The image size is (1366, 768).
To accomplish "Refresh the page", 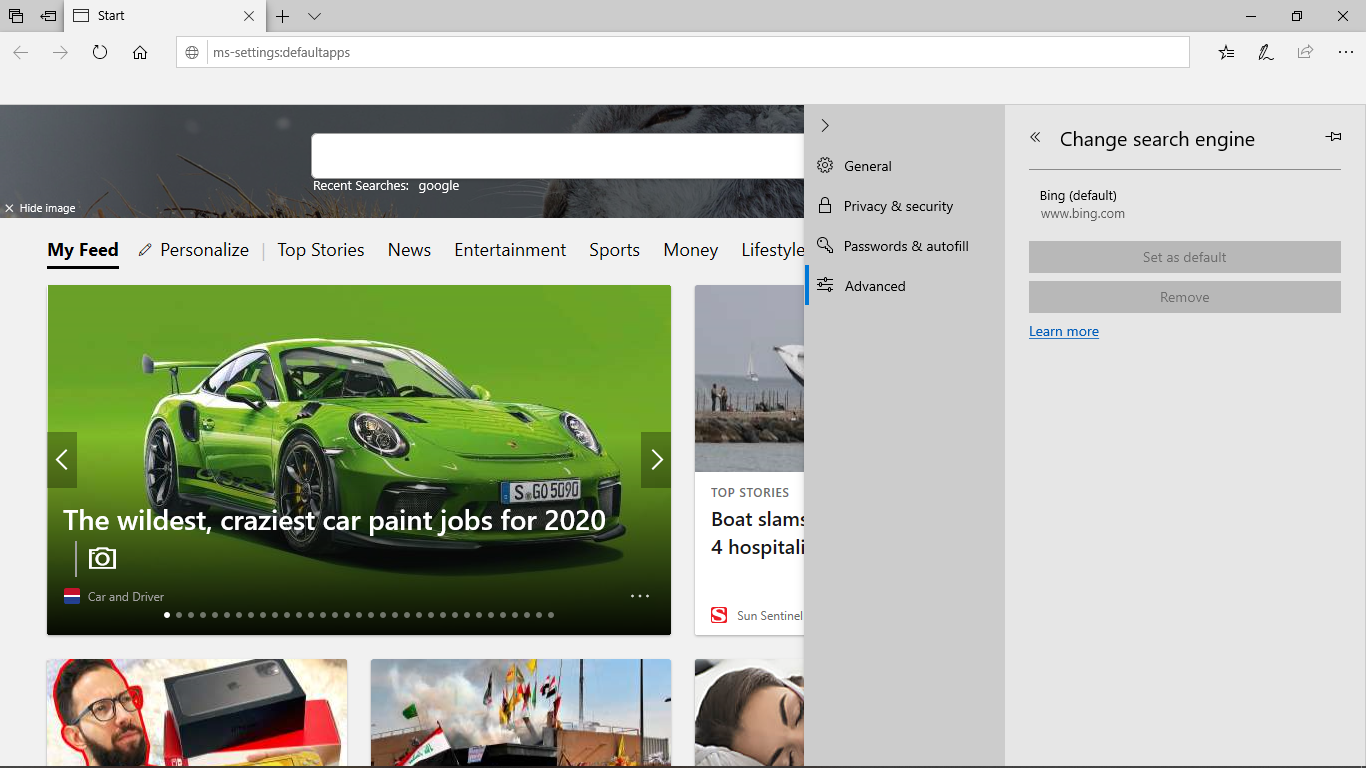I will (100, 52).
